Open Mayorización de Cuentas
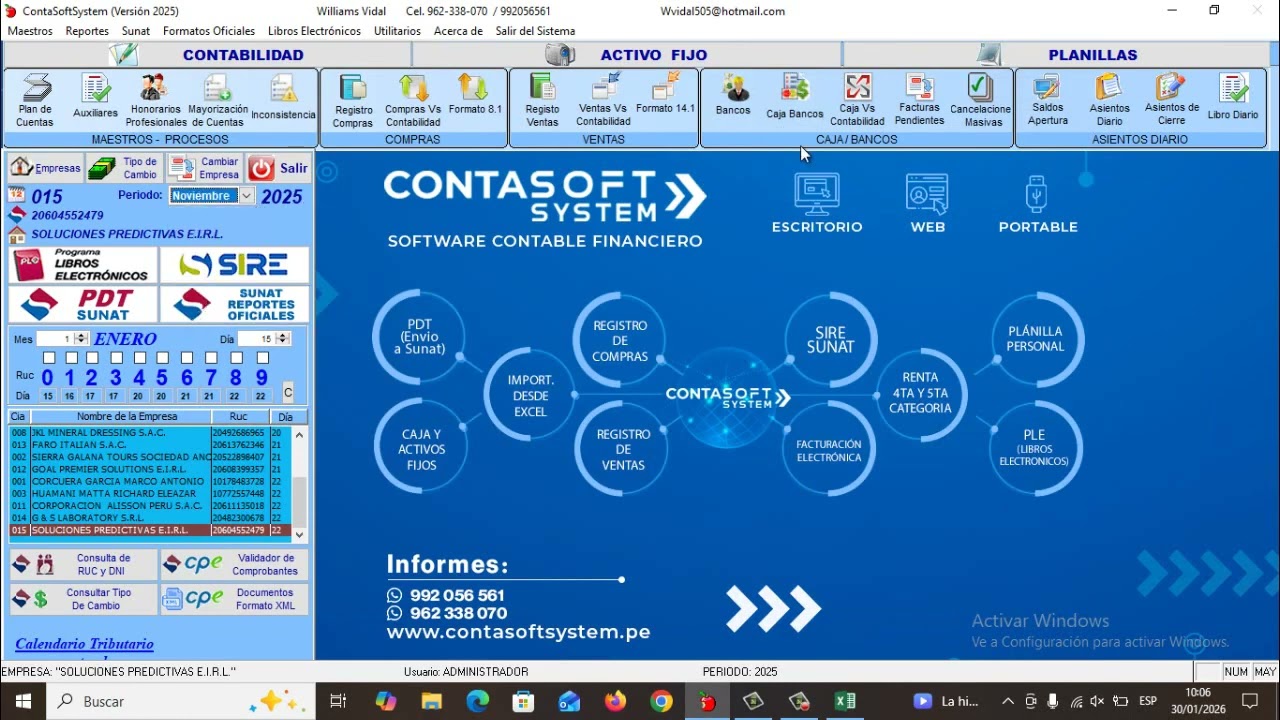 pos(218,101)
